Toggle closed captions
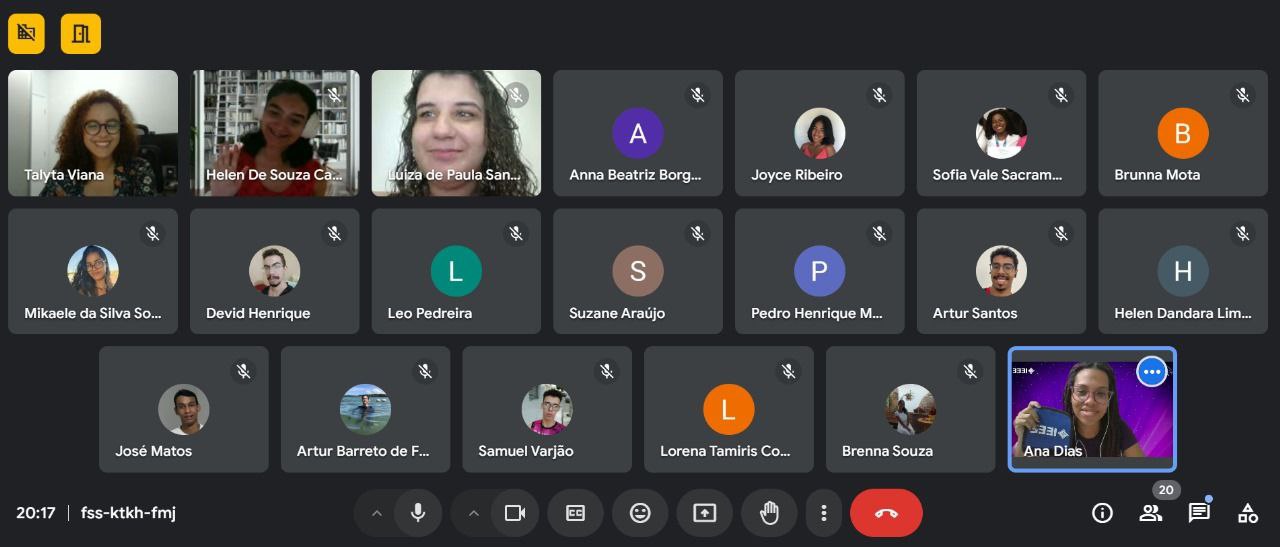This screenshot has height=547, width=1280. point(576,513)
